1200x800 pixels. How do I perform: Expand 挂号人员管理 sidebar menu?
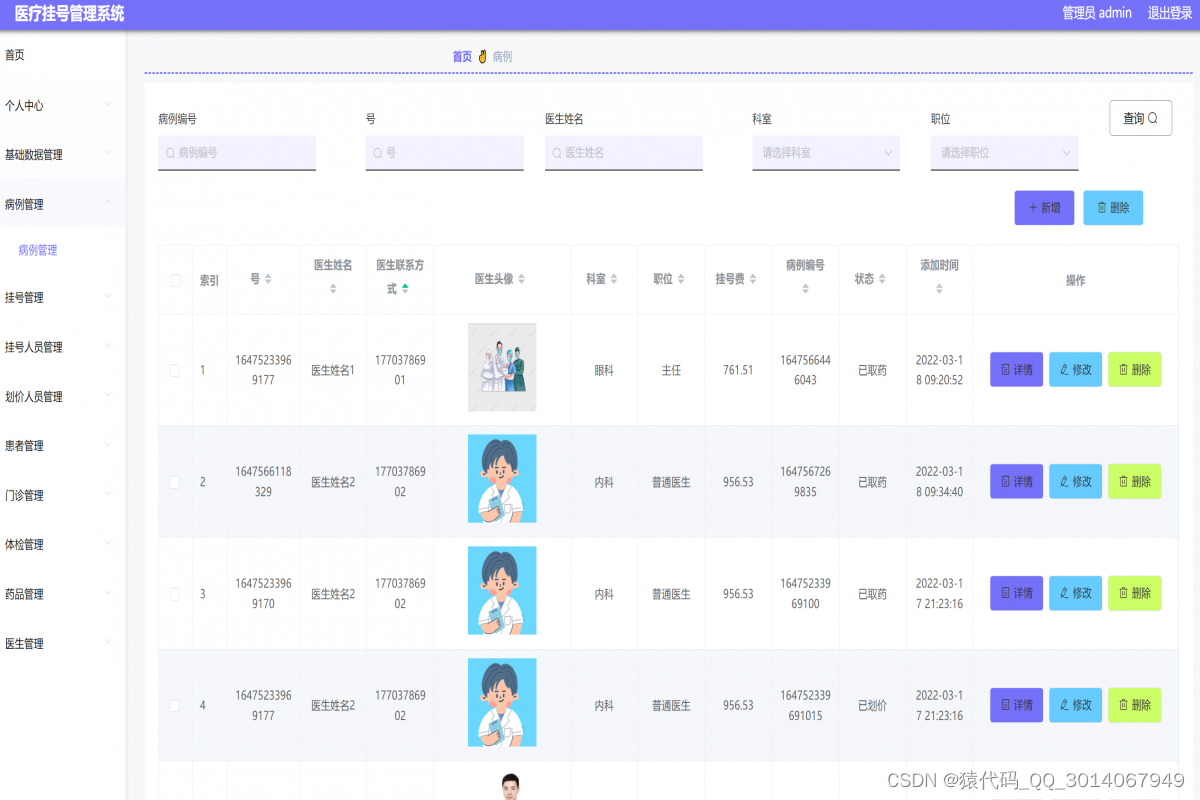(63, 347)
